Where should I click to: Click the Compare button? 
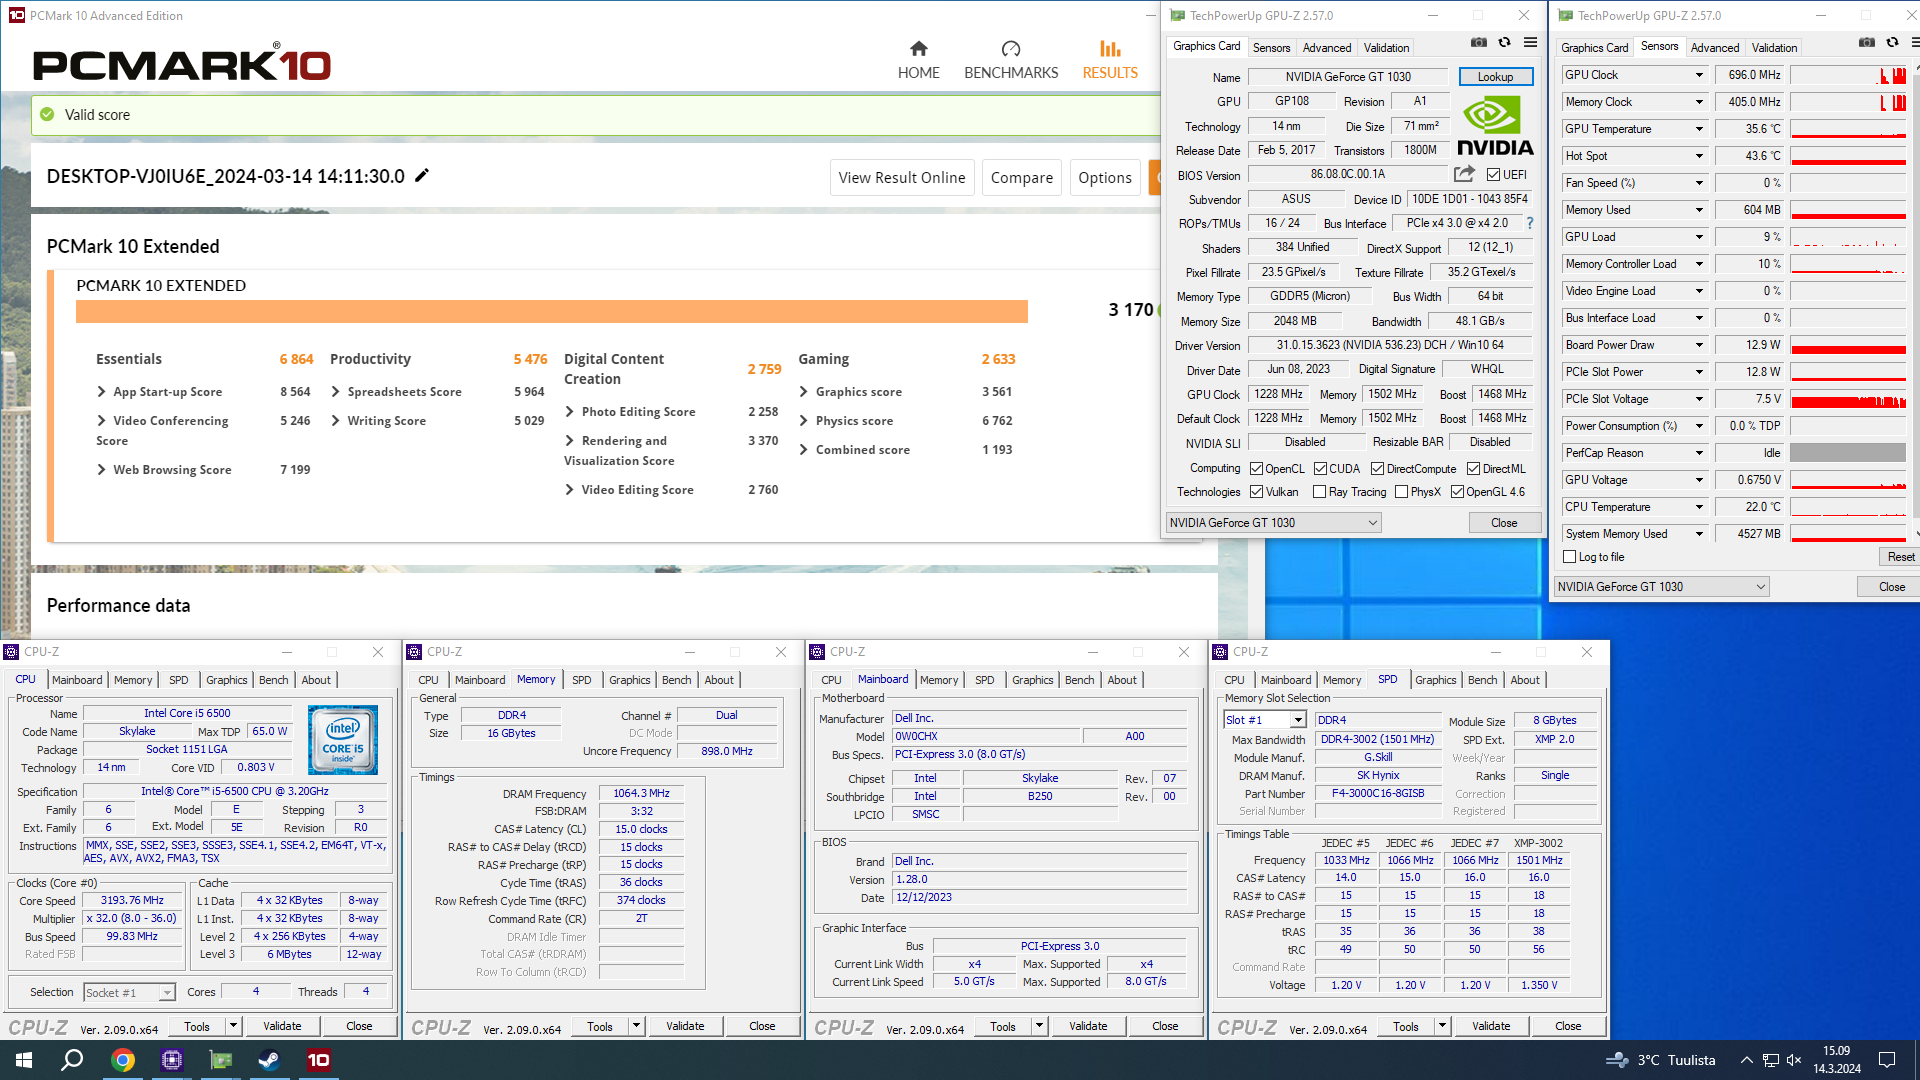[1021, 178]
